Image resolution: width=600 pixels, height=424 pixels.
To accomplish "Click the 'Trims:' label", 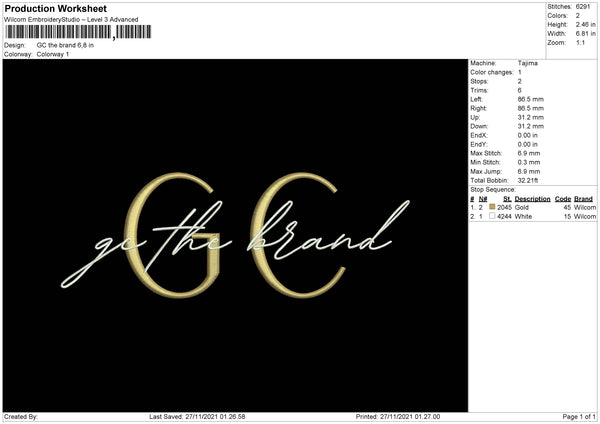I will [x=479, y=90].
